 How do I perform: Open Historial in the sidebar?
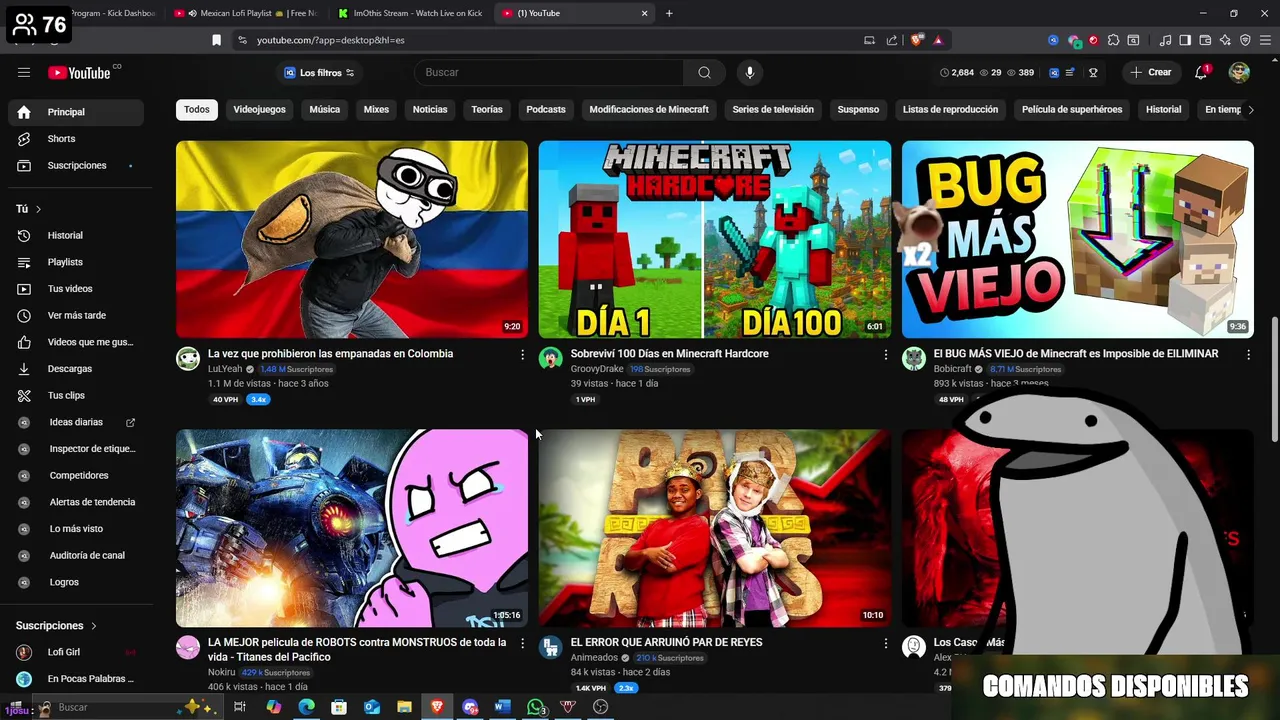(x=76, y=235)
